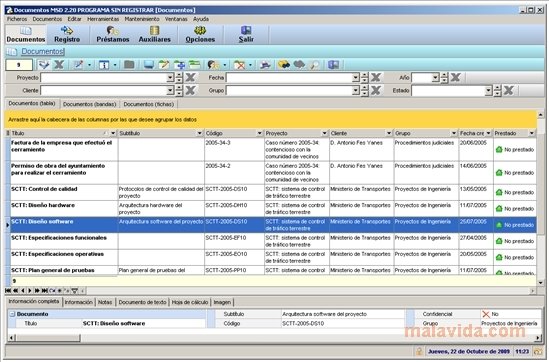Viewport: 549px width, 362px height.
Task: Click the printer toolbar icon
Action: (265, 65)
